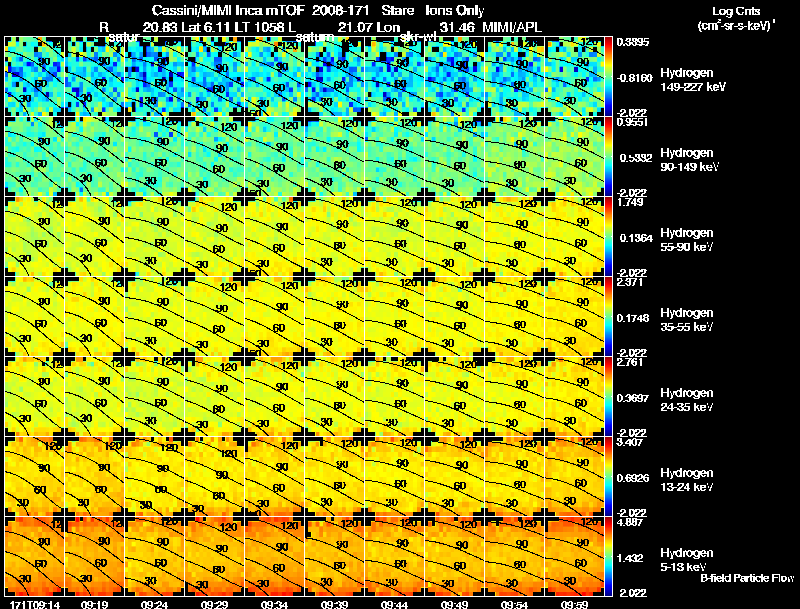This screenshot has width=800, height=609.
Task: Click the colorbar value "0.1748"
Action: [x=633, y=318]
